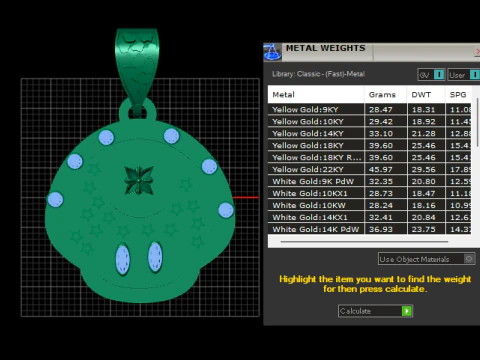The image size is (480, 360).
Task: Open the Use Object Materials dropdown
Action: pos(426,259)
